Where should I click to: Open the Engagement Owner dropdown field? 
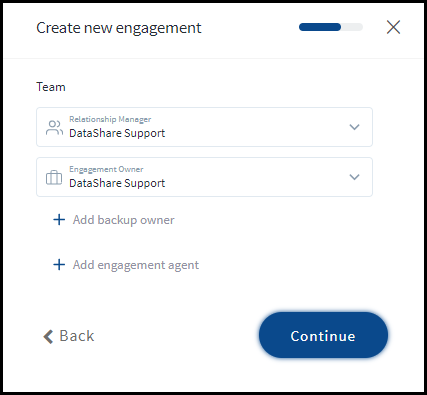click(204, 177)
